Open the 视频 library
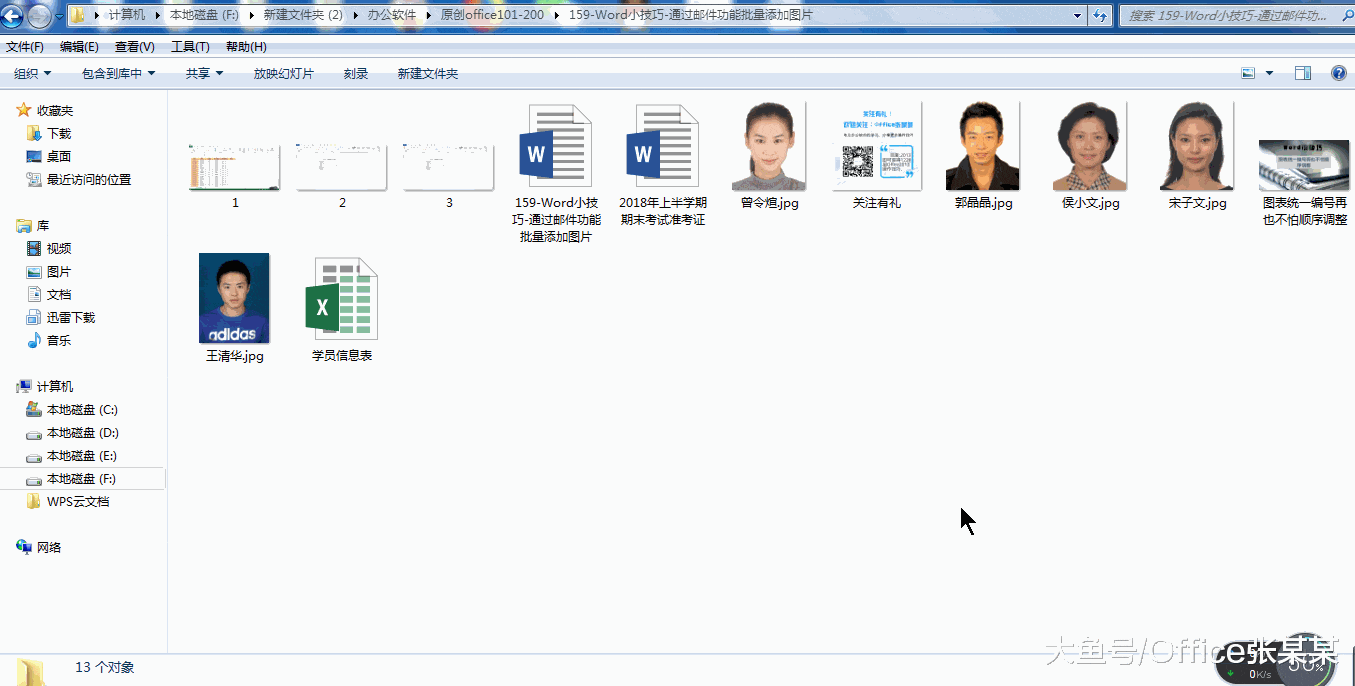The width and height of the screenshot is (1355, 686). [59, 248]
